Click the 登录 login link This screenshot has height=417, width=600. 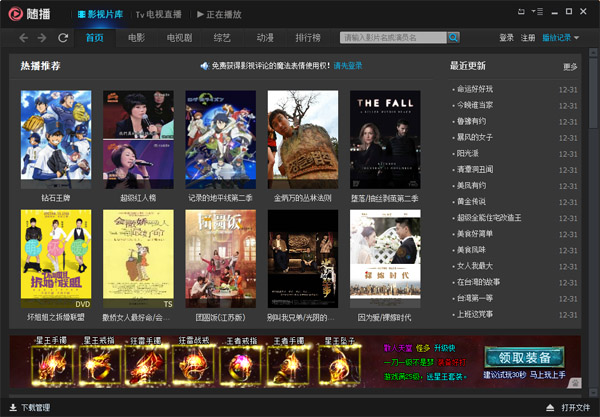506,37
